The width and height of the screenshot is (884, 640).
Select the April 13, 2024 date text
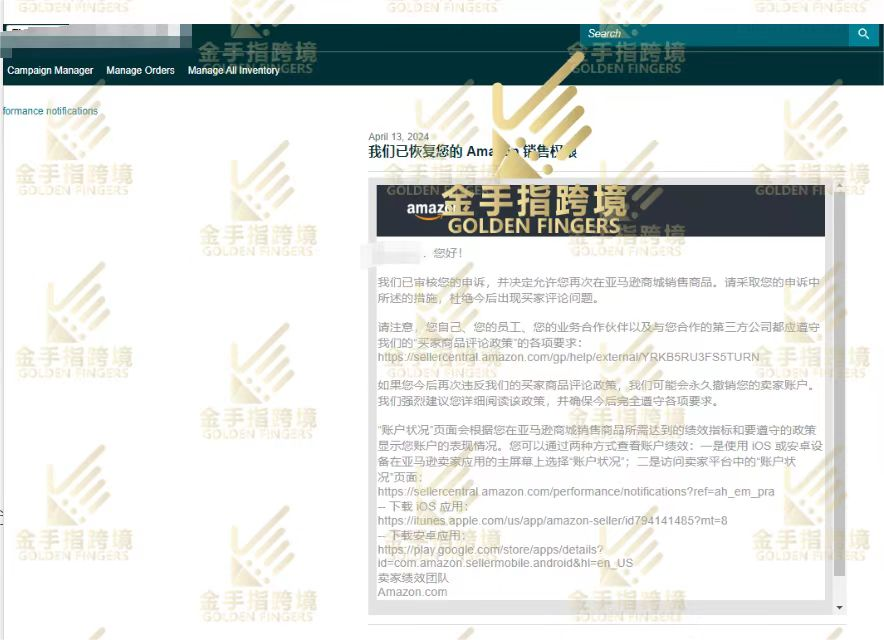pos(398,136)
